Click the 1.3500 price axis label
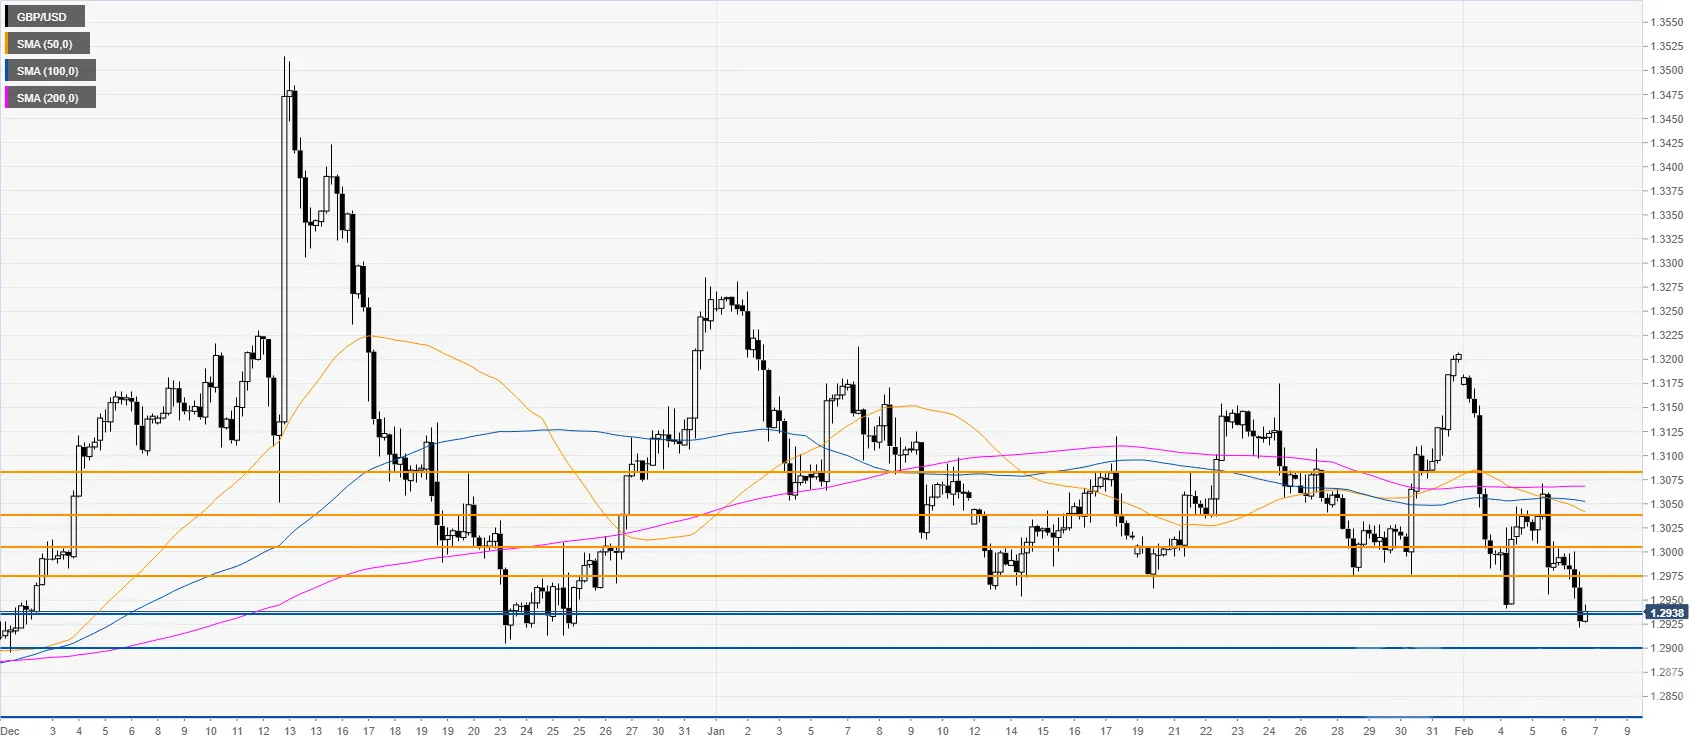 point(1666,71)
